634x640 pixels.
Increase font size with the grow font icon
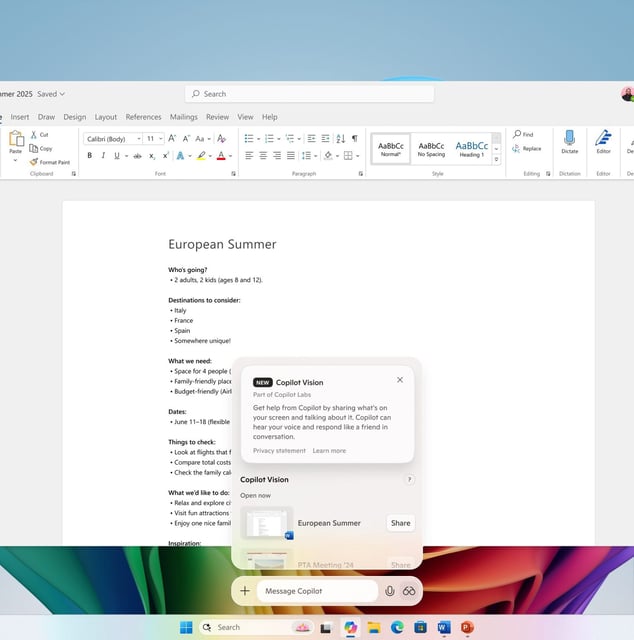click(172, 139)
